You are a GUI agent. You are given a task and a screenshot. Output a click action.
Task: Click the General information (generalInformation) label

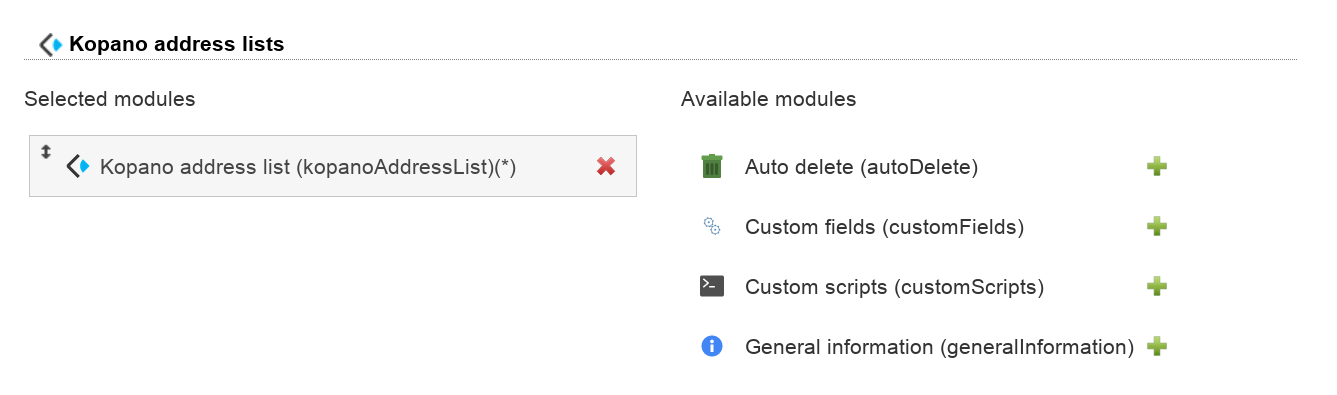[940, 347]
